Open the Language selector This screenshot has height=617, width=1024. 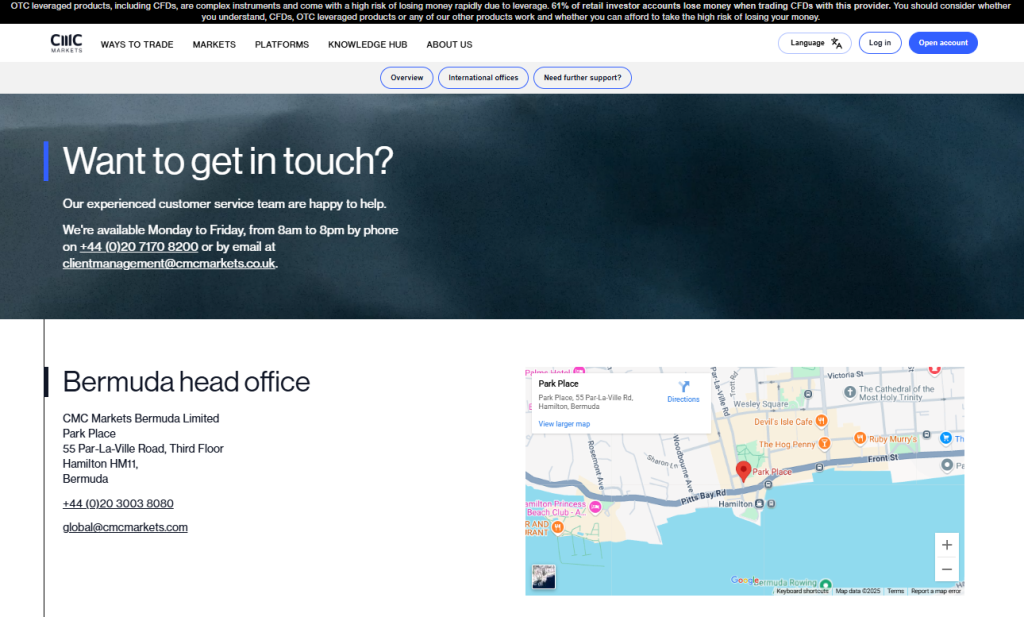click(814, 43)
